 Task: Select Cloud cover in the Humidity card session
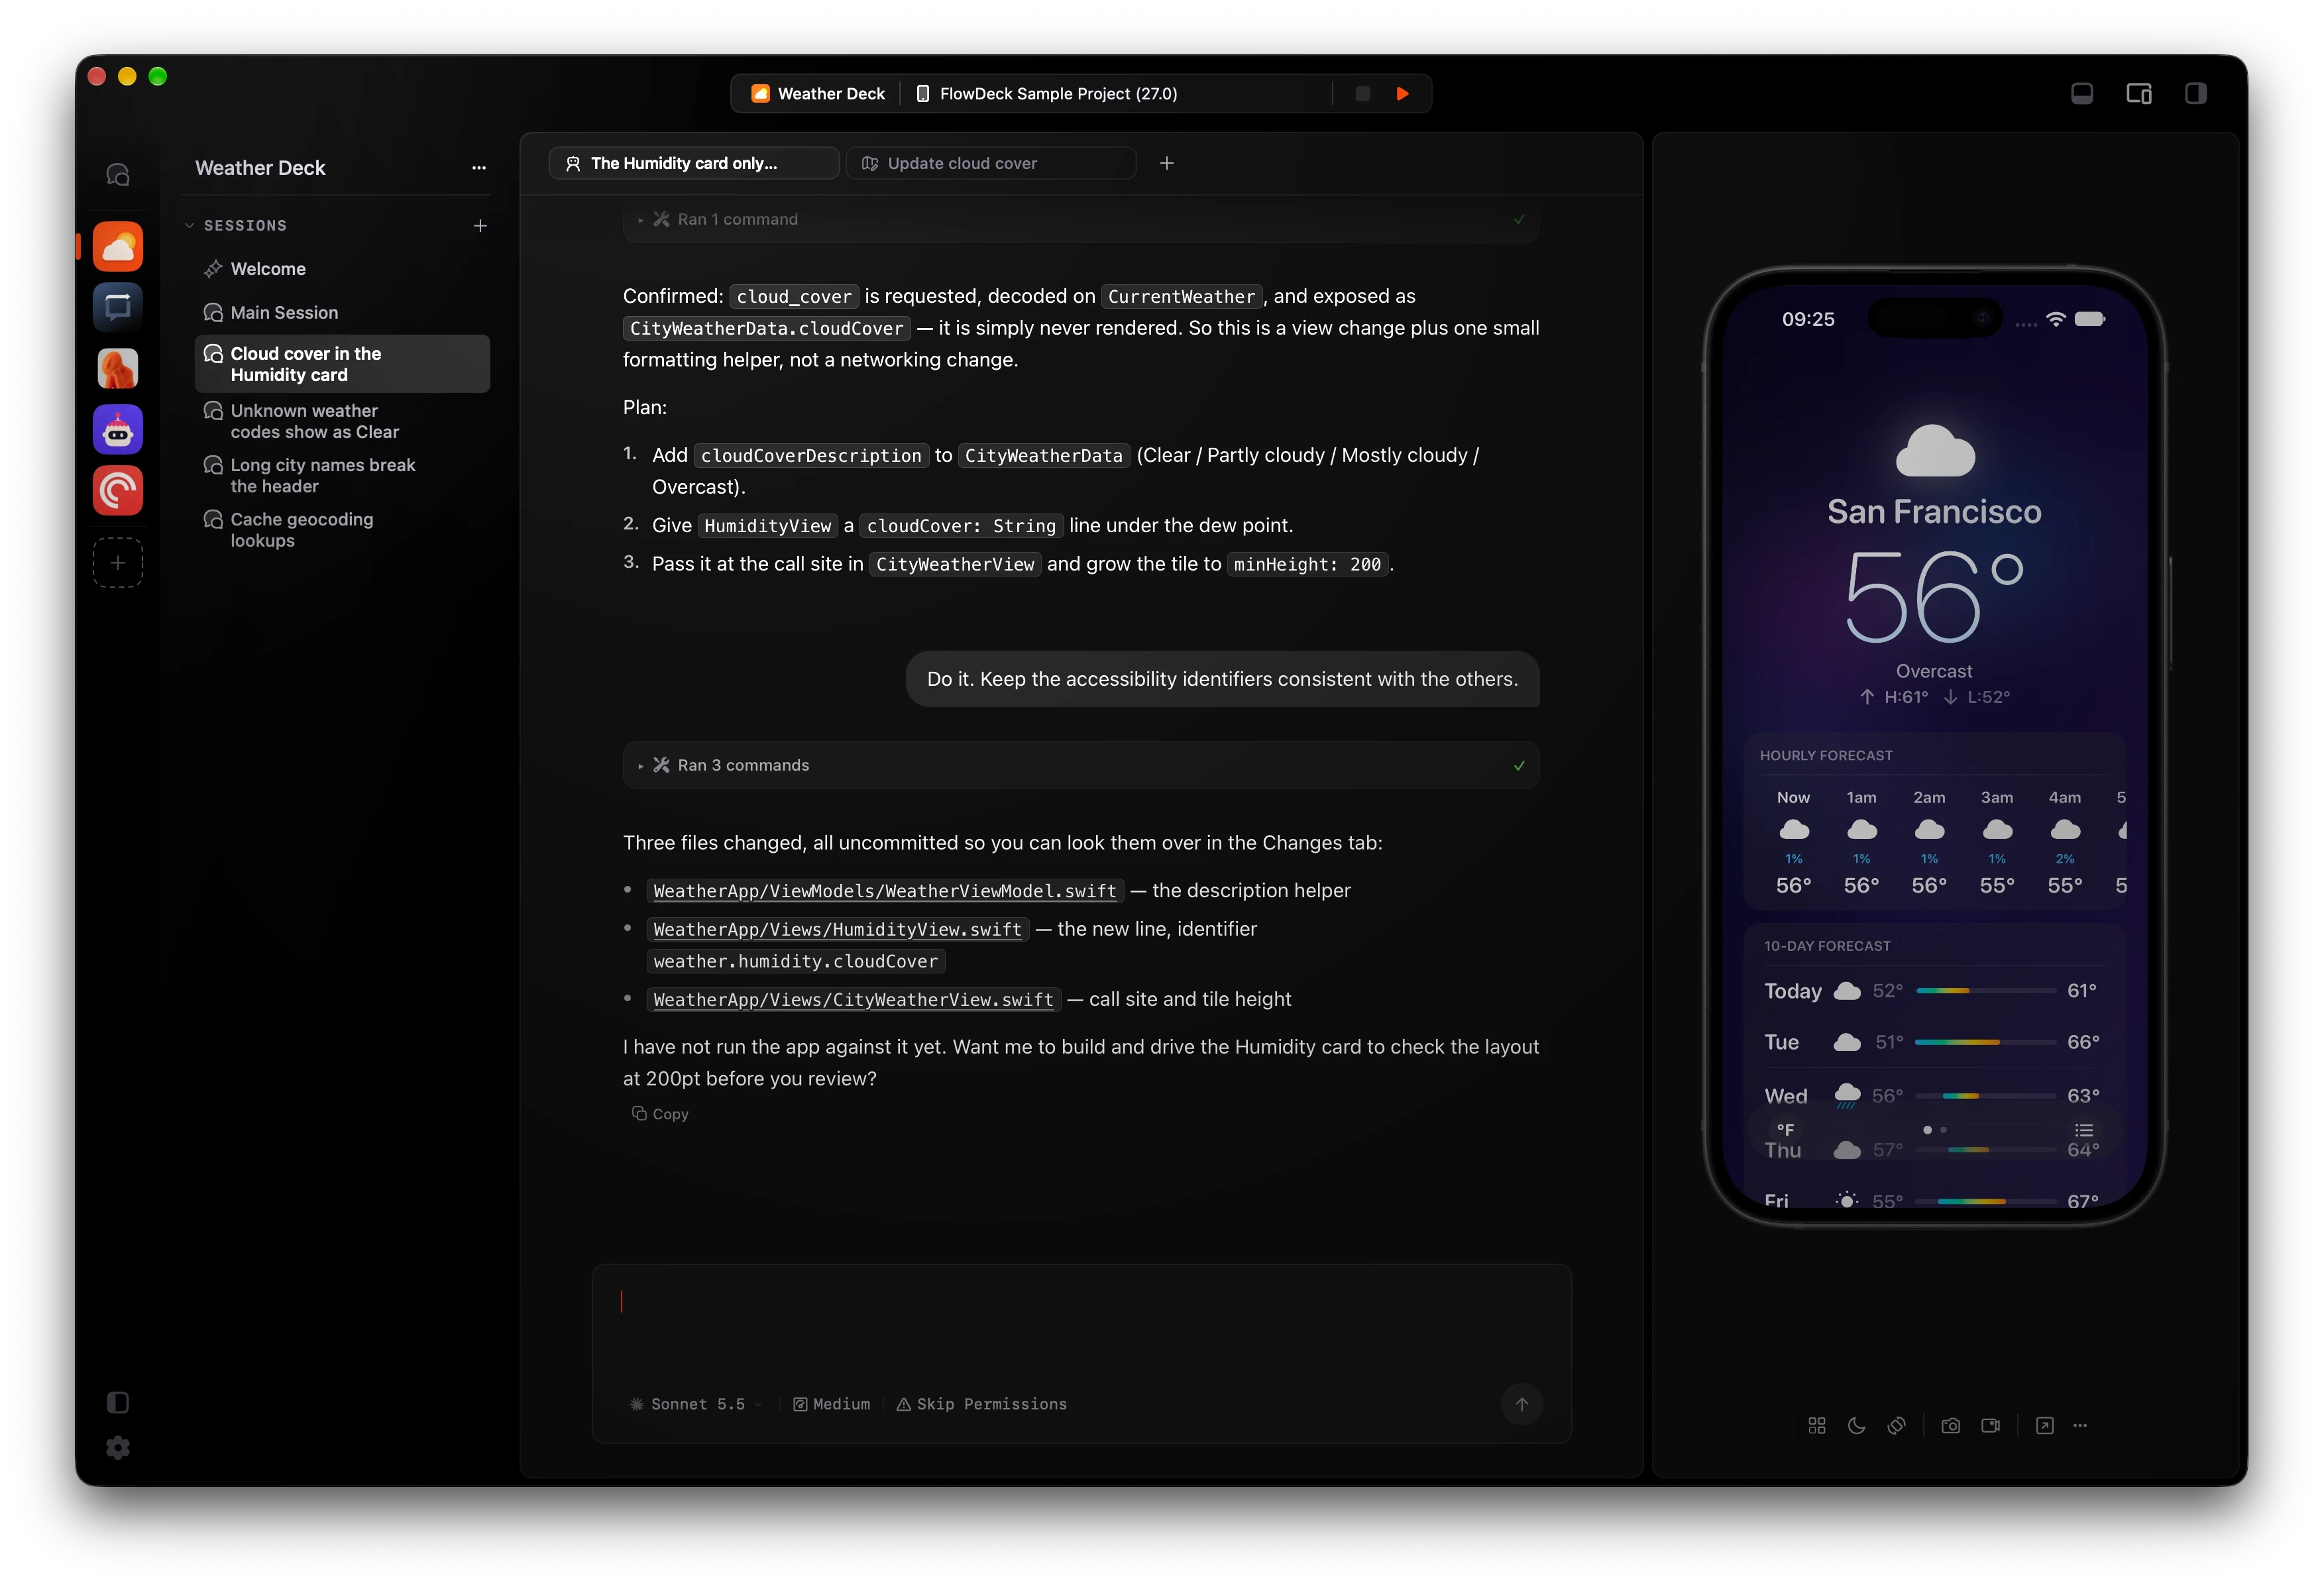tap(342, 364)
